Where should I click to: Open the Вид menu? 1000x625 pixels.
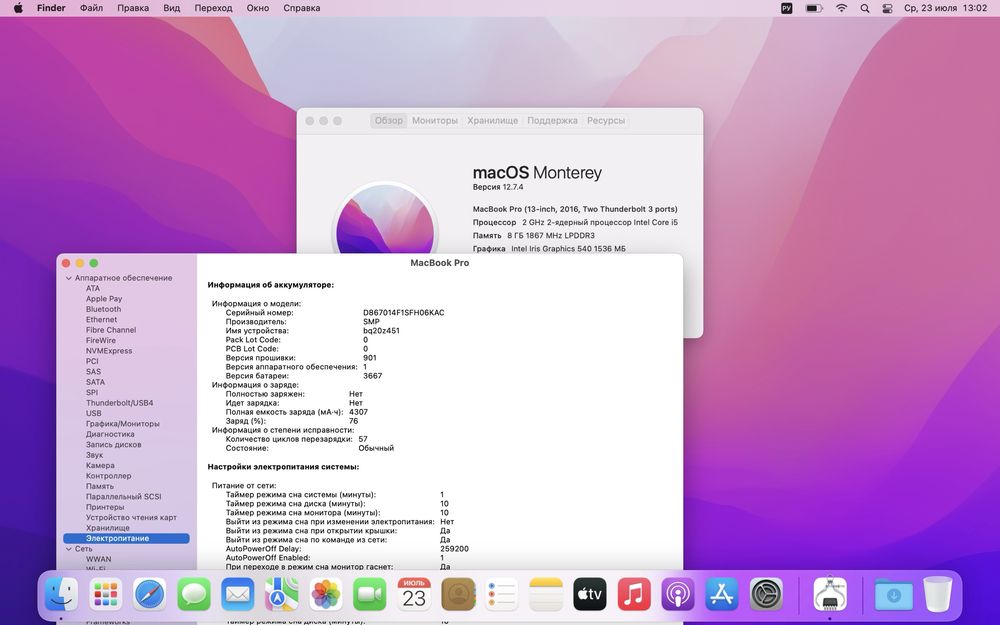tap(172, 8)
